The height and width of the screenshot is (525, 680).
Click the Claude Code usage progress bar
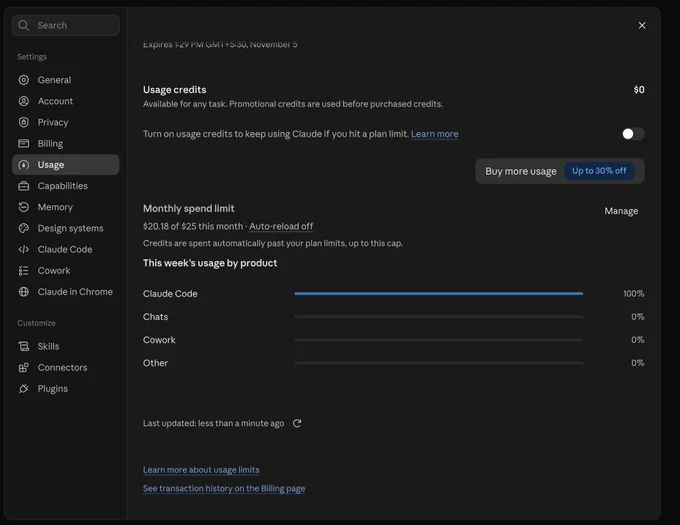[x=438, y=293]
